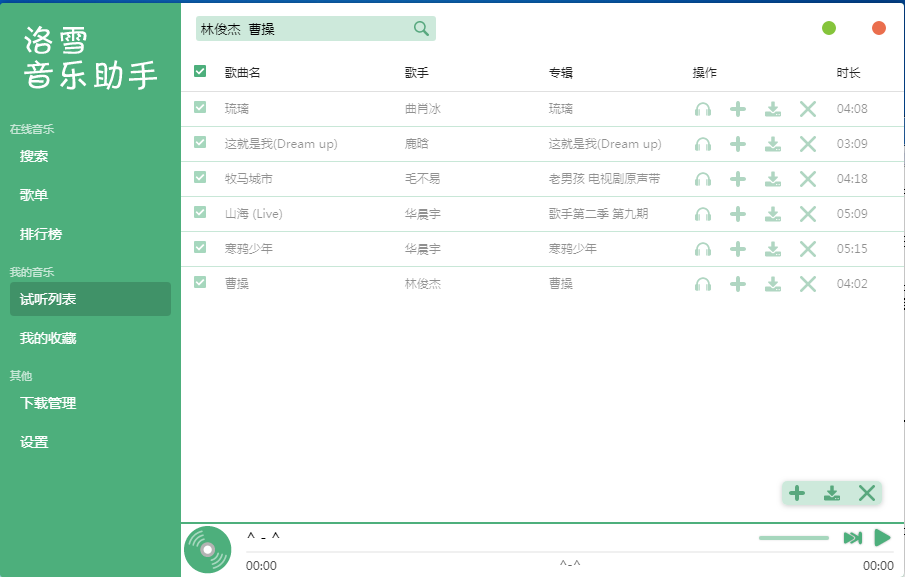Close the app with red circle button
The image size is (905, 577).
(x=878, y=28)
